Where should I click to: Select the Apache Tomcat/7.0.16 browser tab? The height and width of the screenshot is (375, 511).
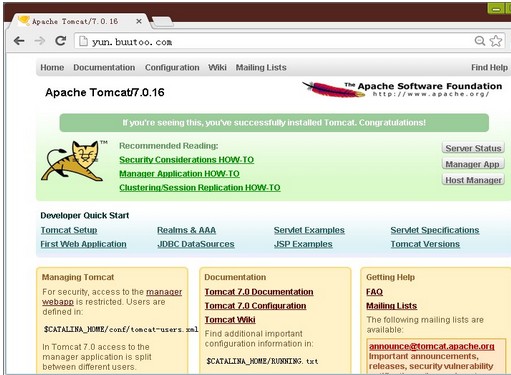pyautogui.click(x=79, y=21)
